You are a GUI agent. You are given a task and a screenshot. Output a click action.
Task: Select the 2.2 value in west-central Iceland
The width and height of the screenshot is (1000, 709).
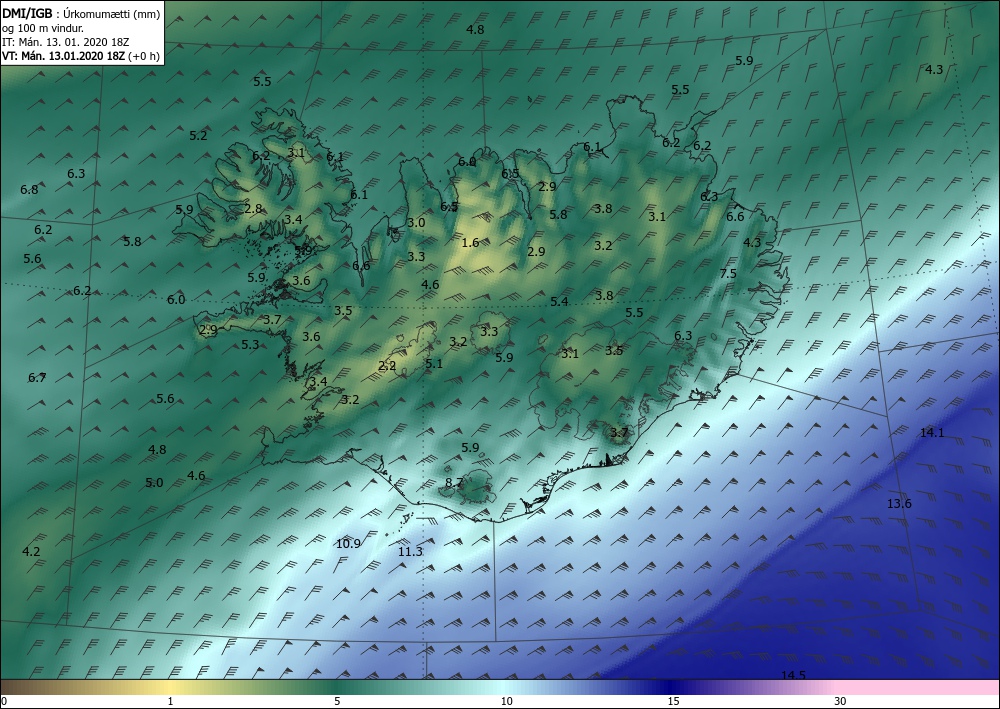pos(387,365)
